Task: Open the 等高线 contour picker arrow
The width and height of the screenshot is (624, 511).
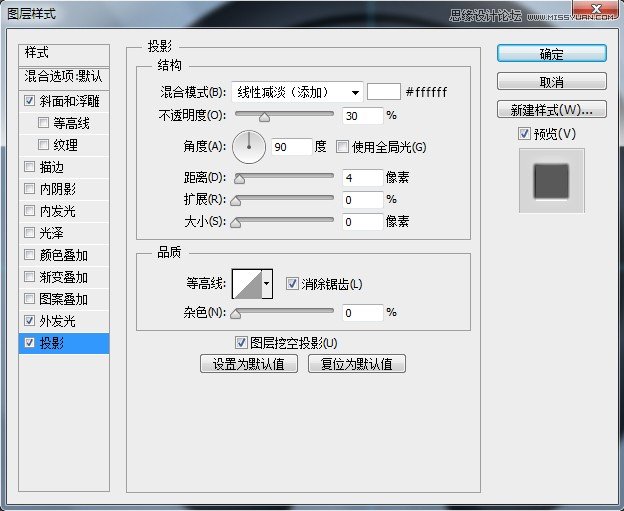Action: coord(267,284)
